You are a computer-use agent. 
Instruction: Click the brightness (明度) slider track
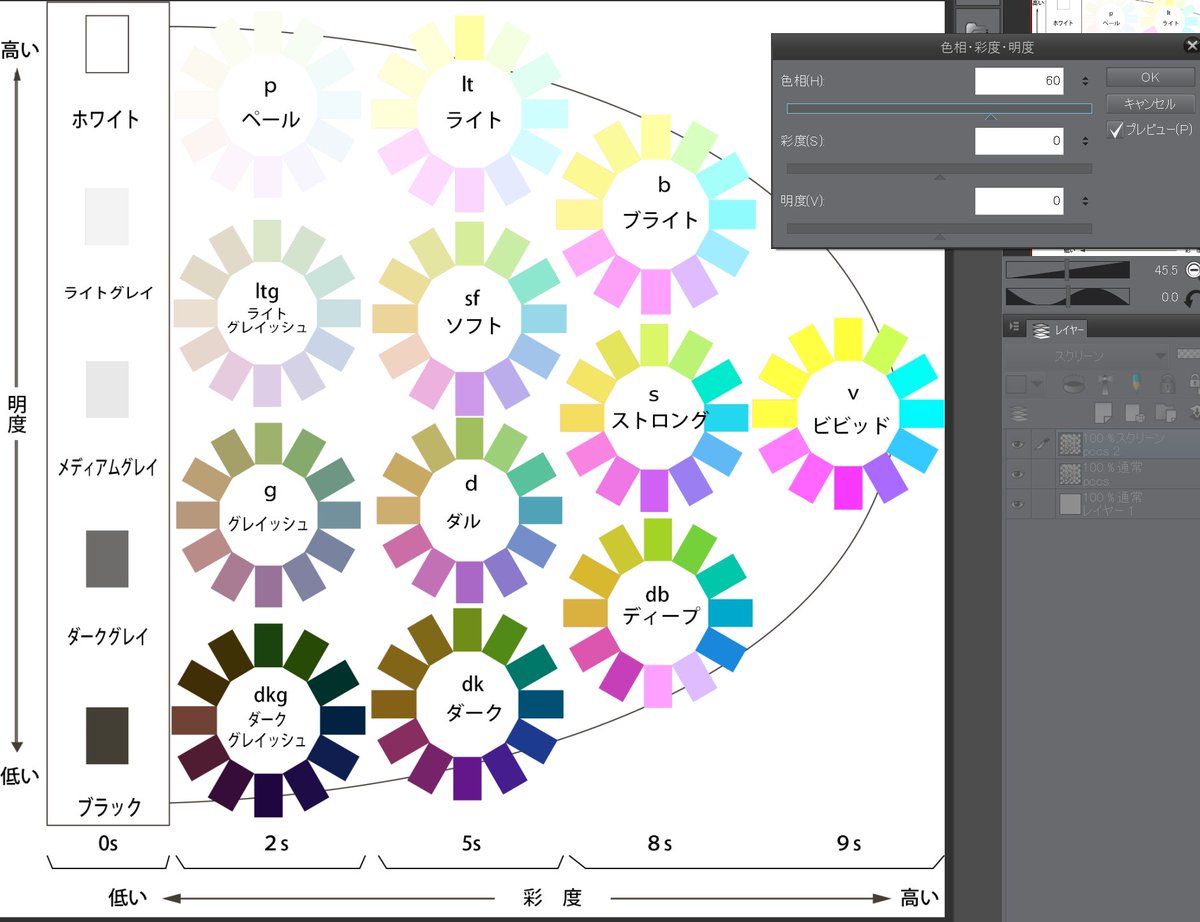pos(939,228)
